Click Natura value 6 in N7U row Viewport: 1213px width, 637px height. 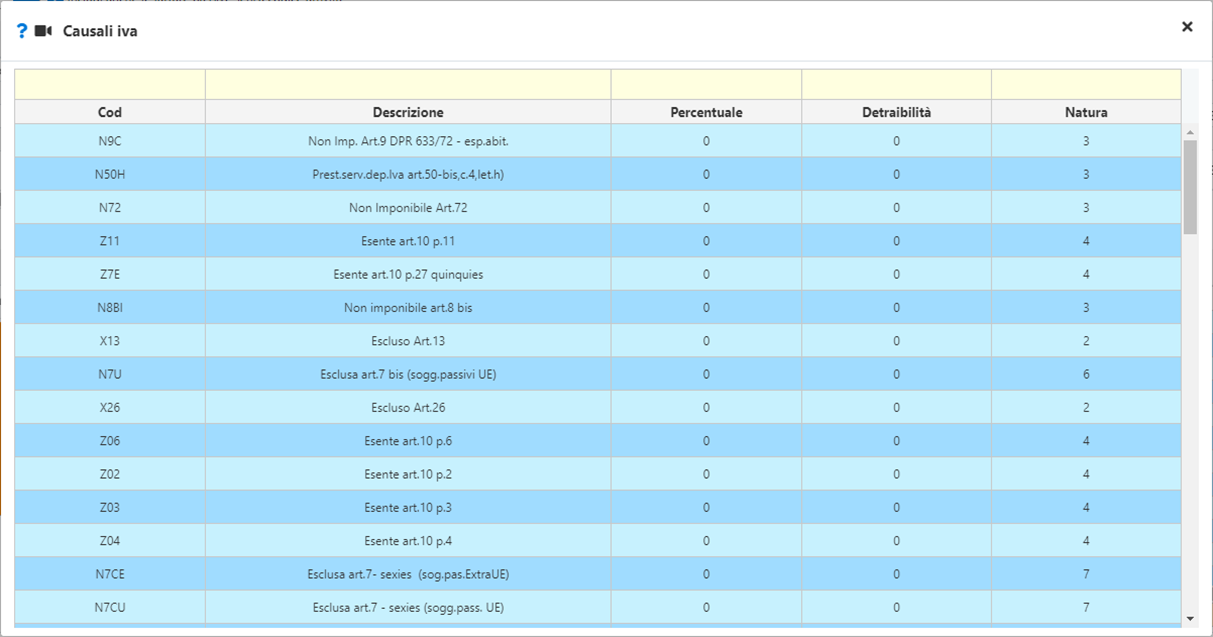pyautogui.click(x=1086, y=374)
